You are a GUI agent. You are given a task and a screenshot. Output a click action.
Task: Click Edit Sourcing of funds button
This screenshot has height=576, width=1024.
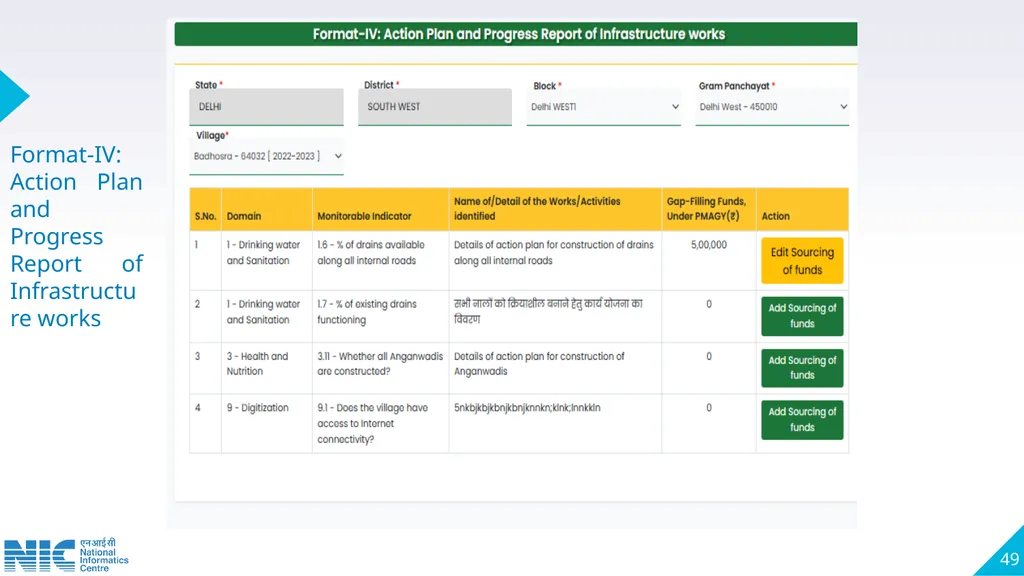coord(802,261)
